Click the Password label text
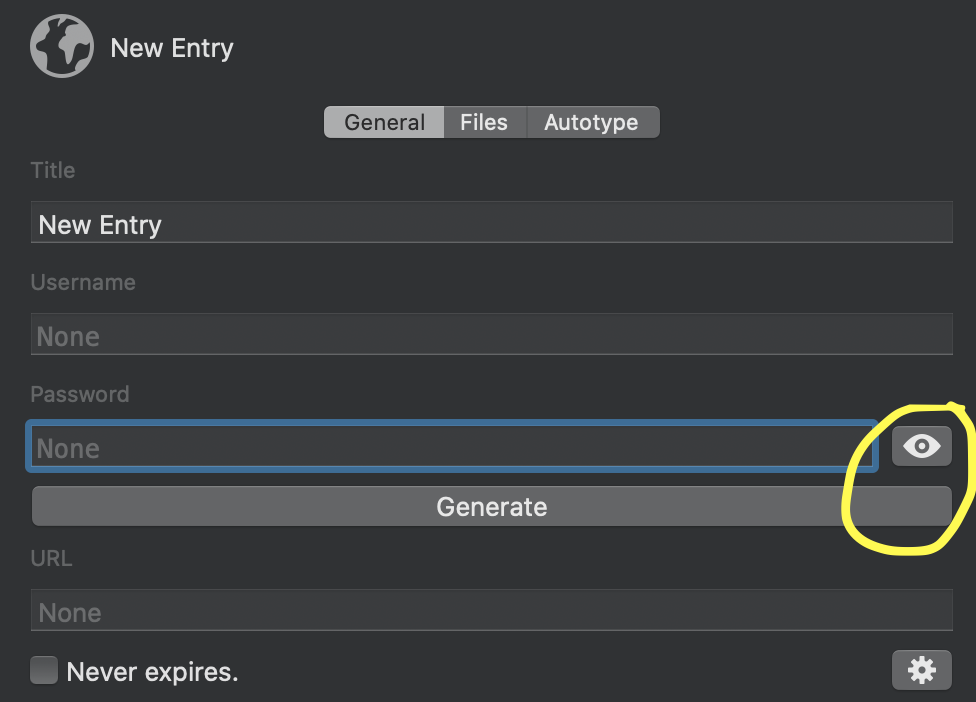The image size is (976, 702). (80, 394)
